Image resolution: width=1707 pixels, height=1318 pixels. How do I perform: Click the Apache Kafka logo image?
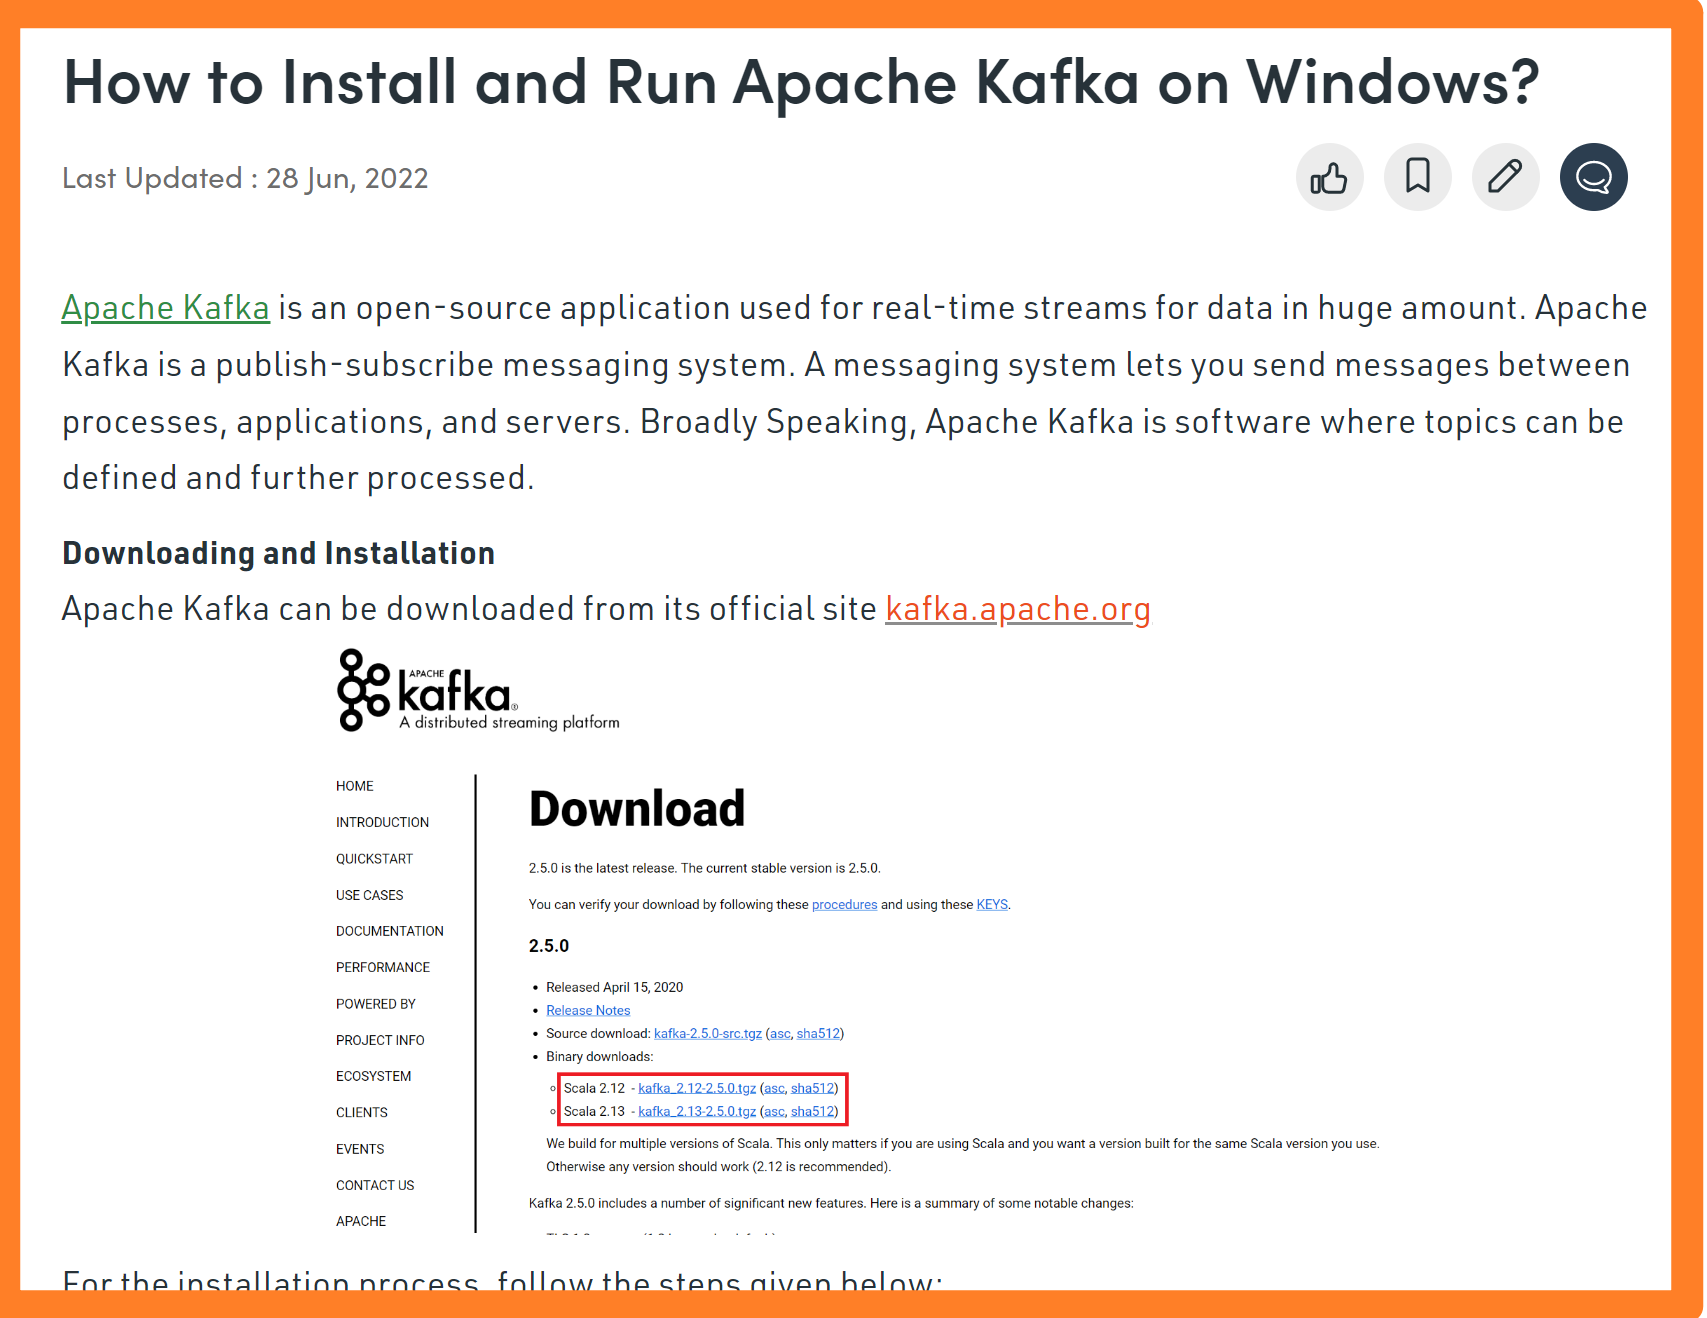pyautogui.click(x=478, y=691)
